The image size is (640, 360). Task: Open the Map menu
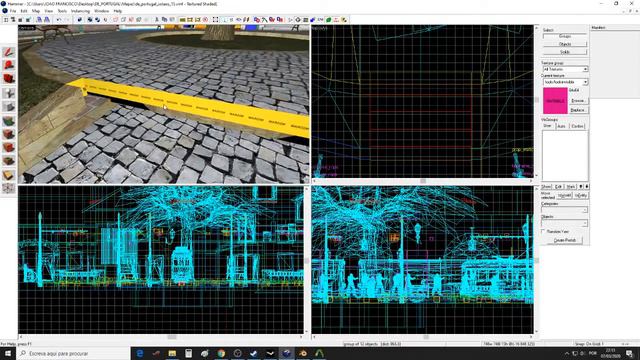(36, 11)
